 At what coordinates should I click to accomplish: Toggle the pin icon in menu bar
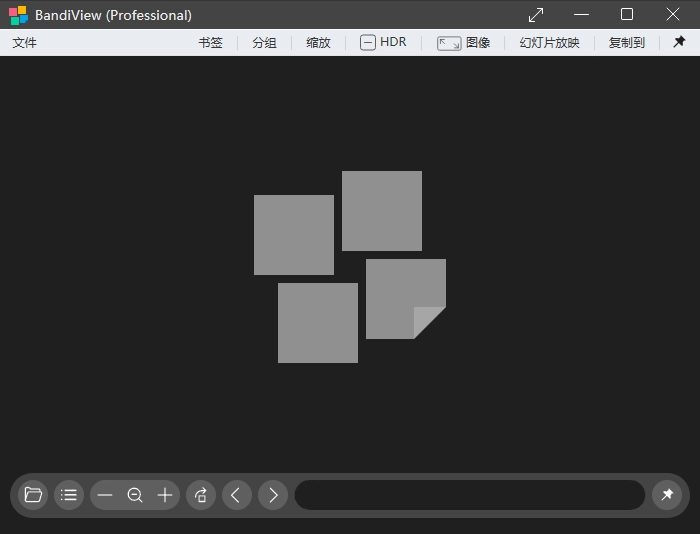(x=679, y=42)
